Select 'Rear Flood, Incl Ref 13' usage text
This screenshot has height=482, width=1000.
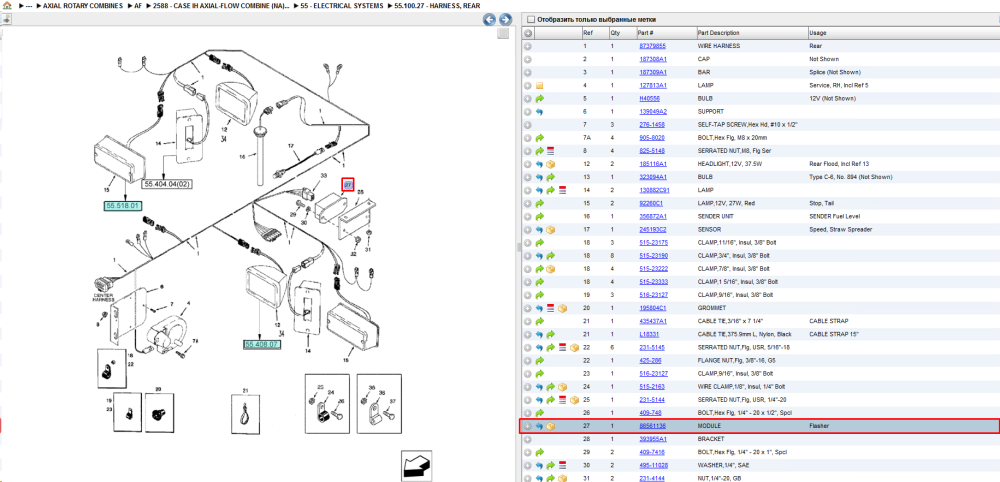(839, 164)
